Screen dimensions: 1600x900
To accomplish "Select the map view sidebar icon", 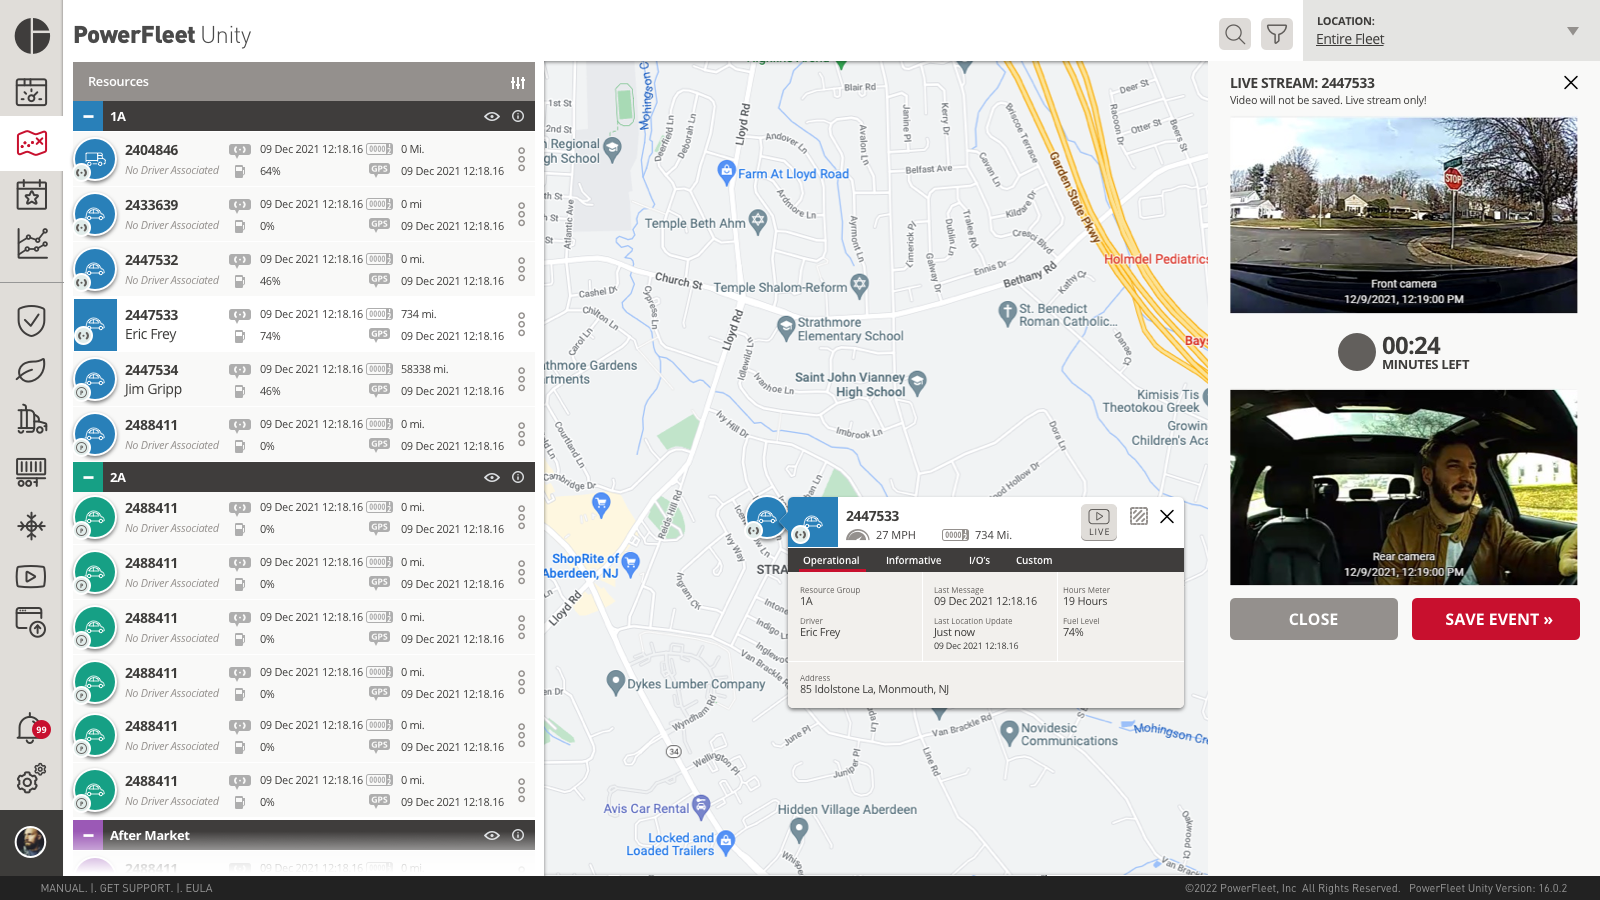I will pos(32,143).
